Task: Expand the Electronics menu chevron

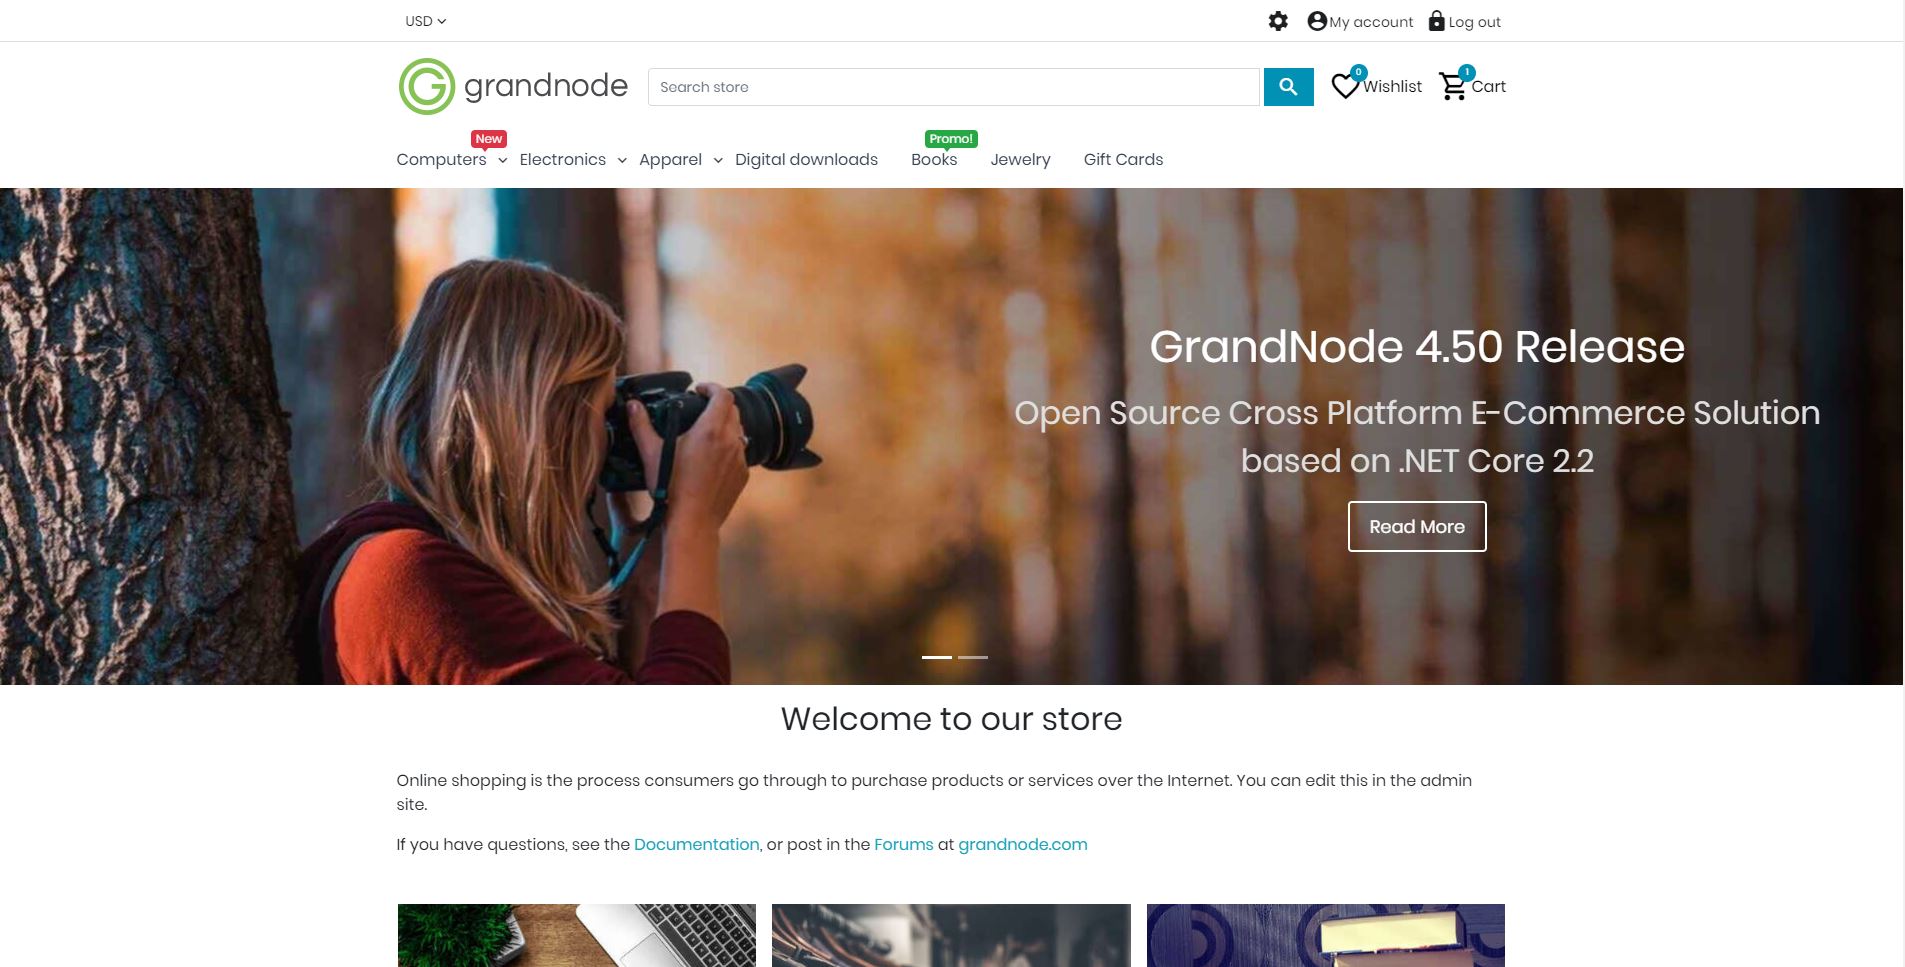Action: tap(622, 160)
